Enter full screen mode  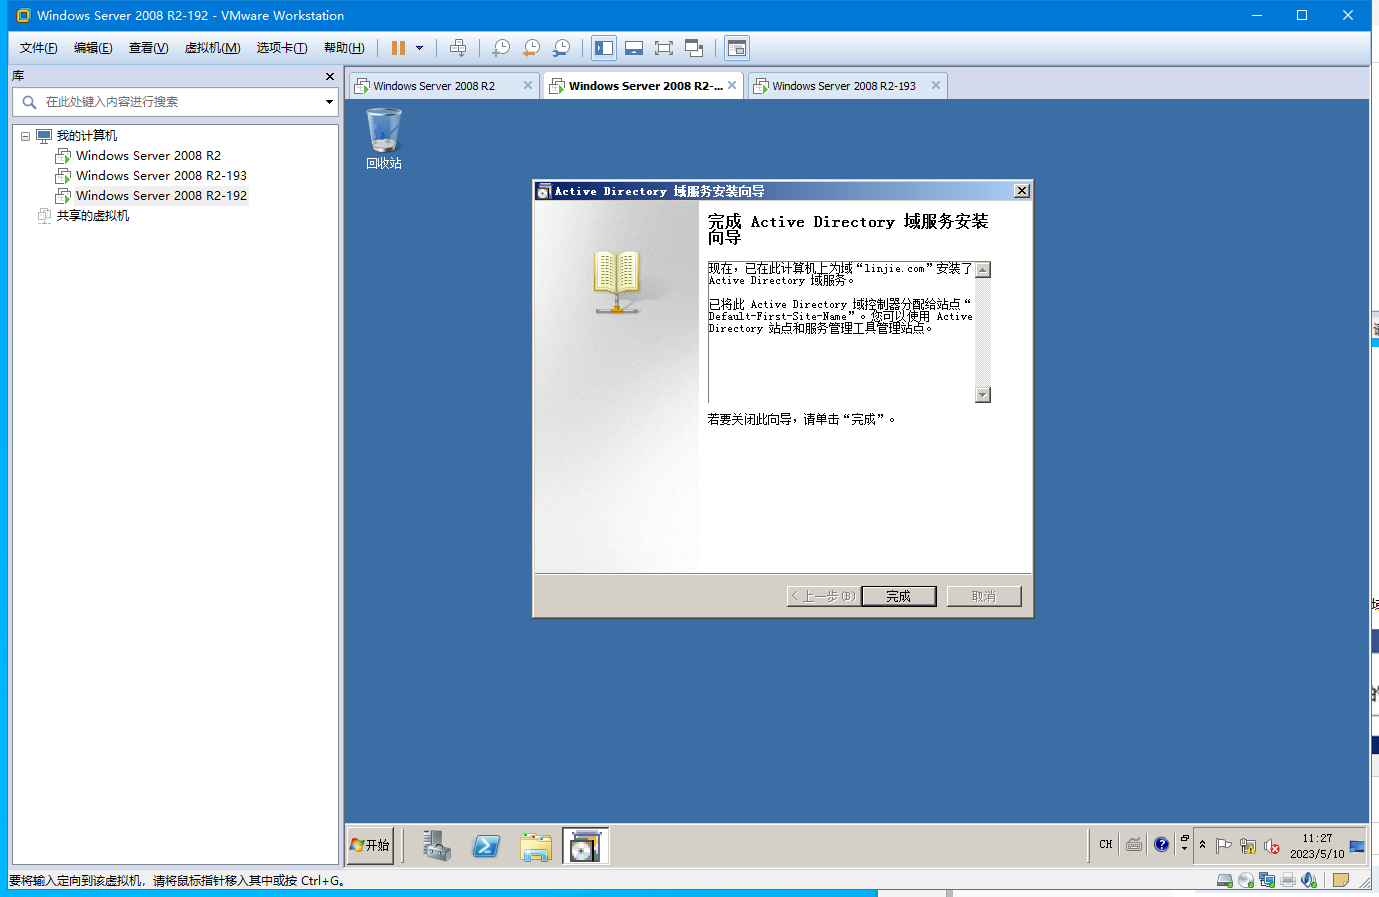tap(664, 48)
